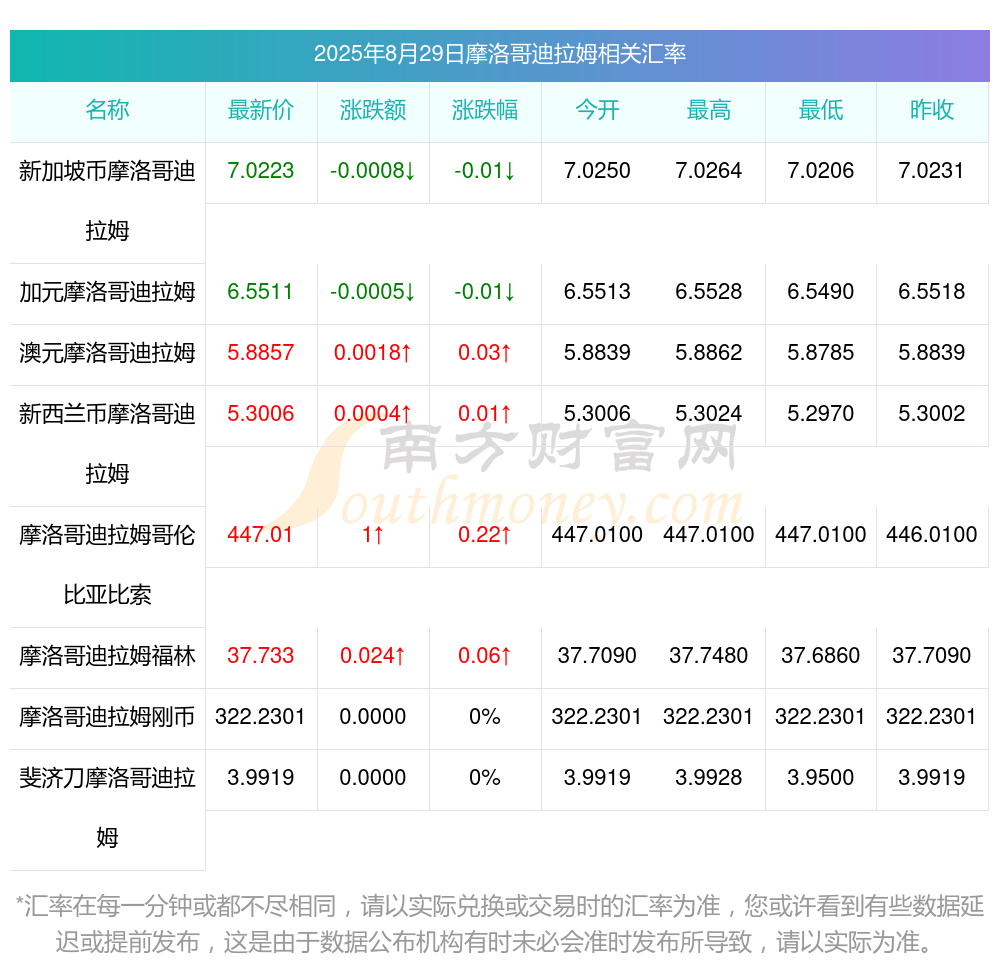1000x973 pixels.
Task: Select row name 摩洛哥迪拉姆刚币
Action: [x=107, y=717]
